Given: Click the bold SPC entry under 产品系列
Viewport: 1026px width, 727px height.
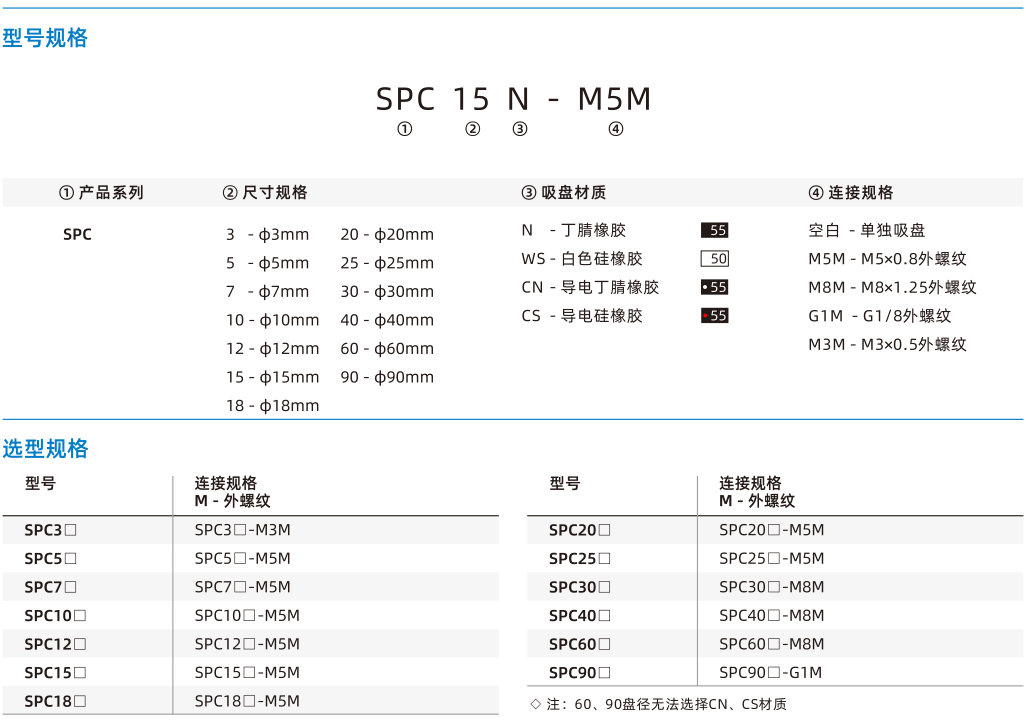Looking at the screenshot, I should point(77,234).
